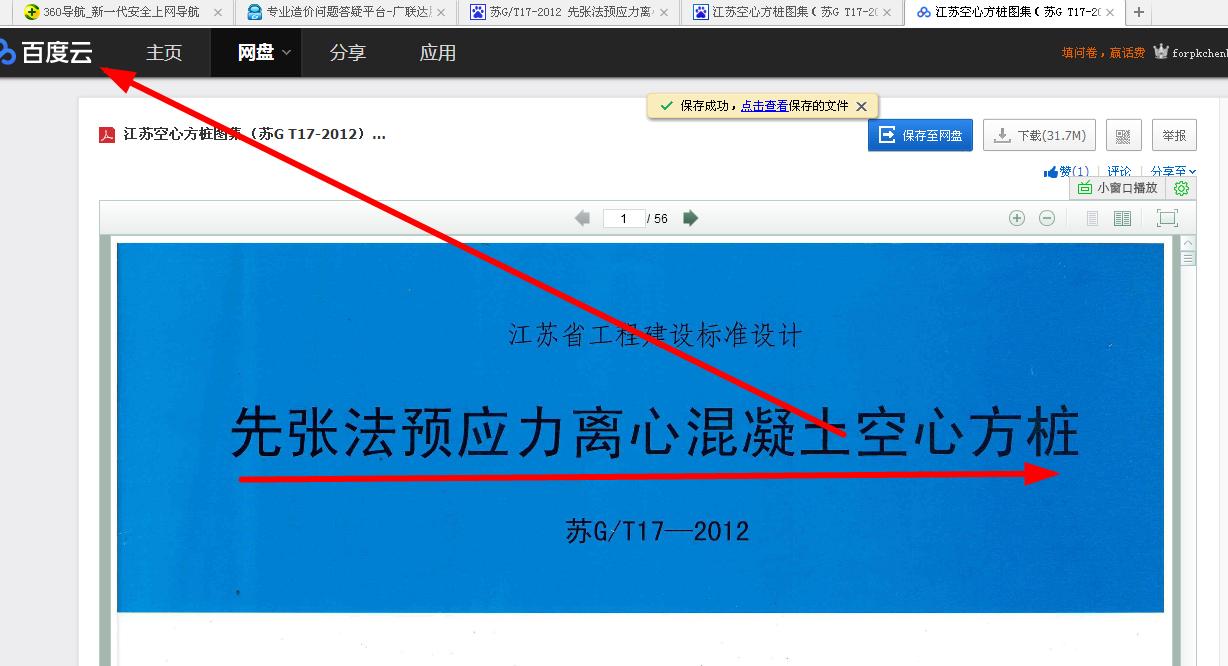Click the 举报 report button
The image size is (1228, 666).
pyautogui.click(x=1174, y=135)
